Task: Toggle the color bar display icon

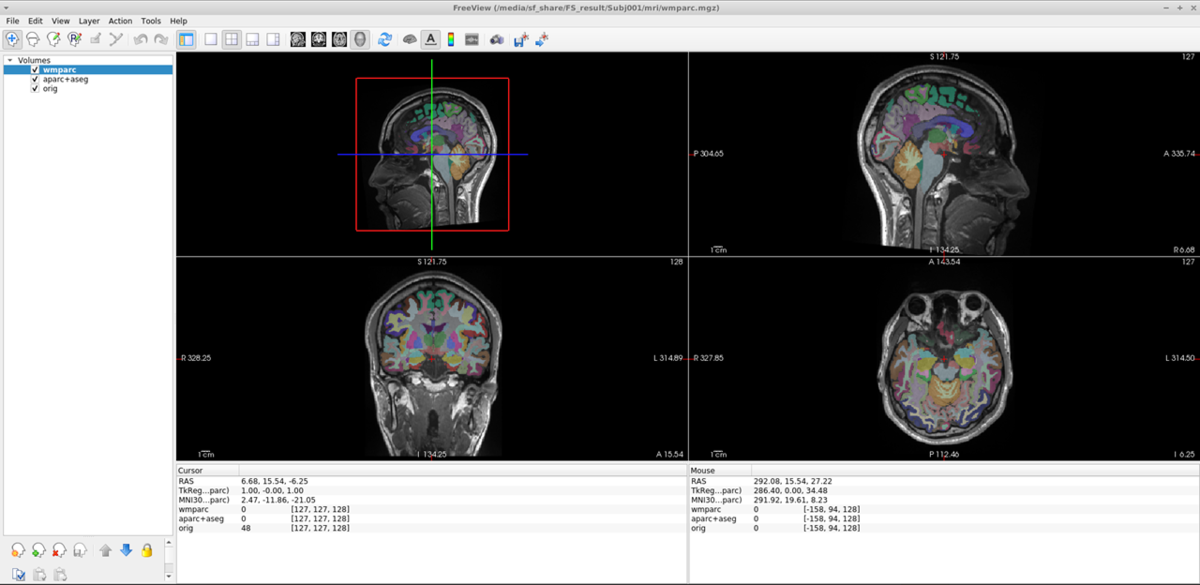Action: (450, 39)
